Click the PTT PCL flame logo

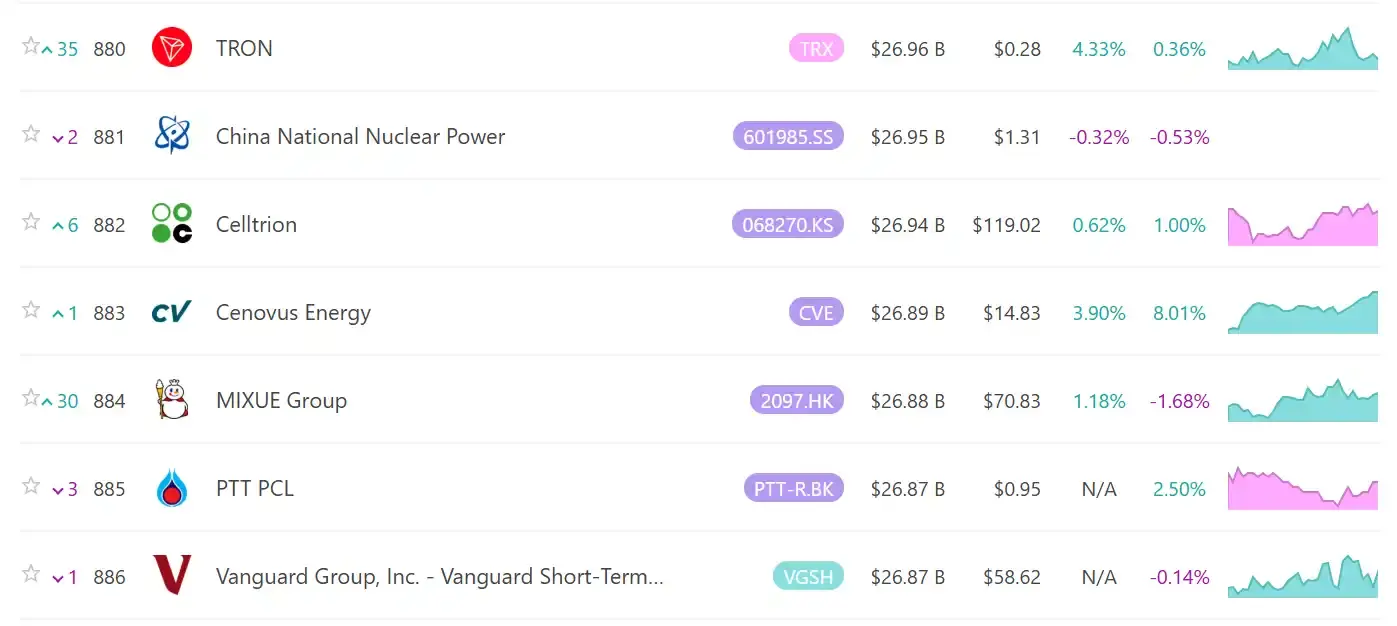(x=171, y=488)
